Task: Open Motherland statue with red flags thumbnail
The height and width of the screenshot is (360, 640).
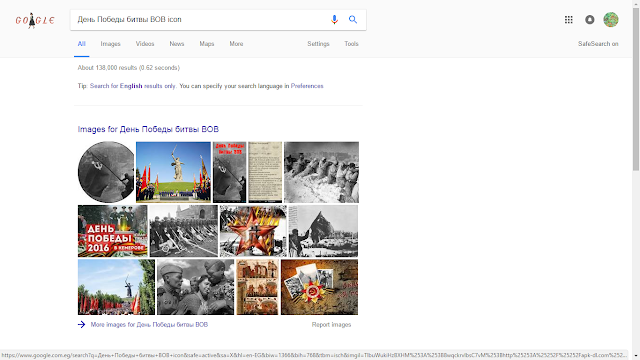Action: click(173, 172)
